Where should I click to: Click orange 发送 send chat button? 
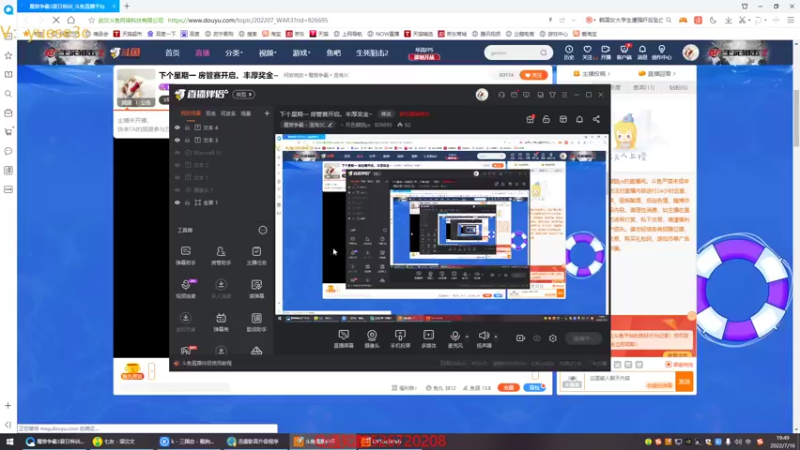point(684,382)
